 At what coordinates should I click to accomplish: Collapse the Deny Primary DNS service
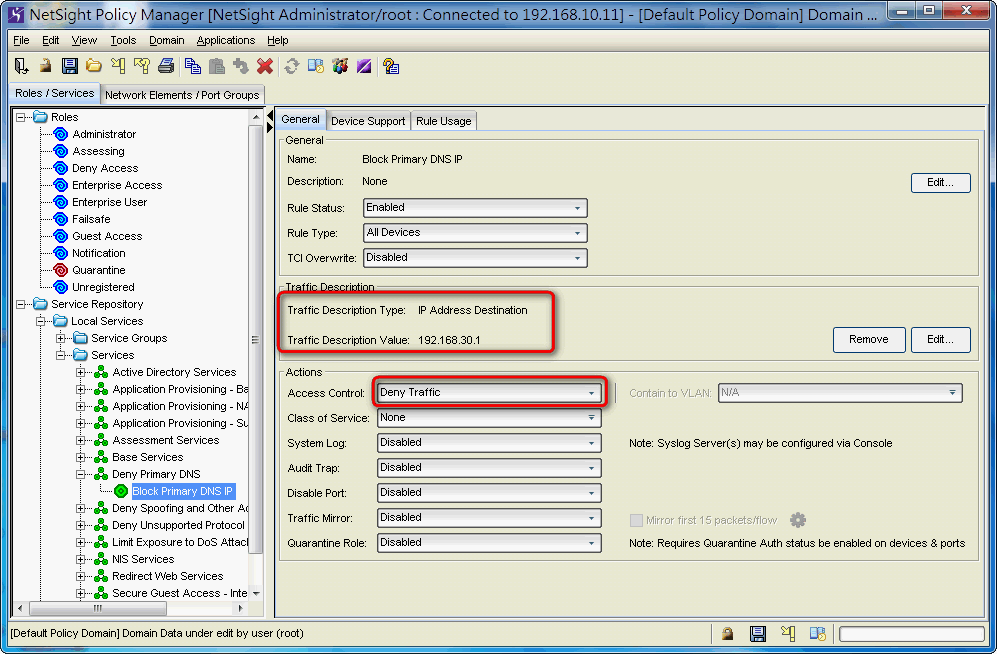coord(81,474)
